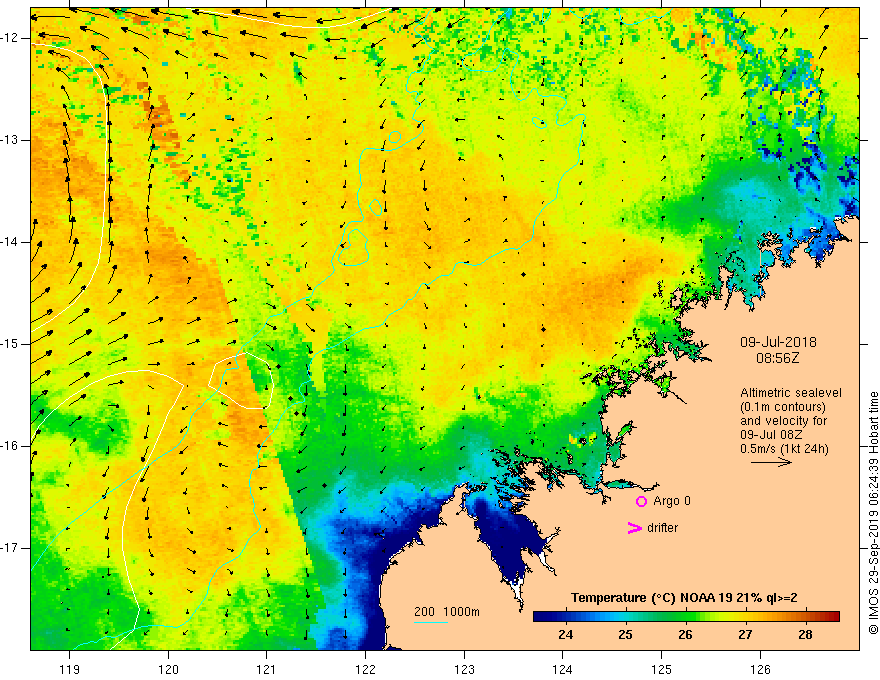Click the cyan depth contour legend line

point(431,623)
